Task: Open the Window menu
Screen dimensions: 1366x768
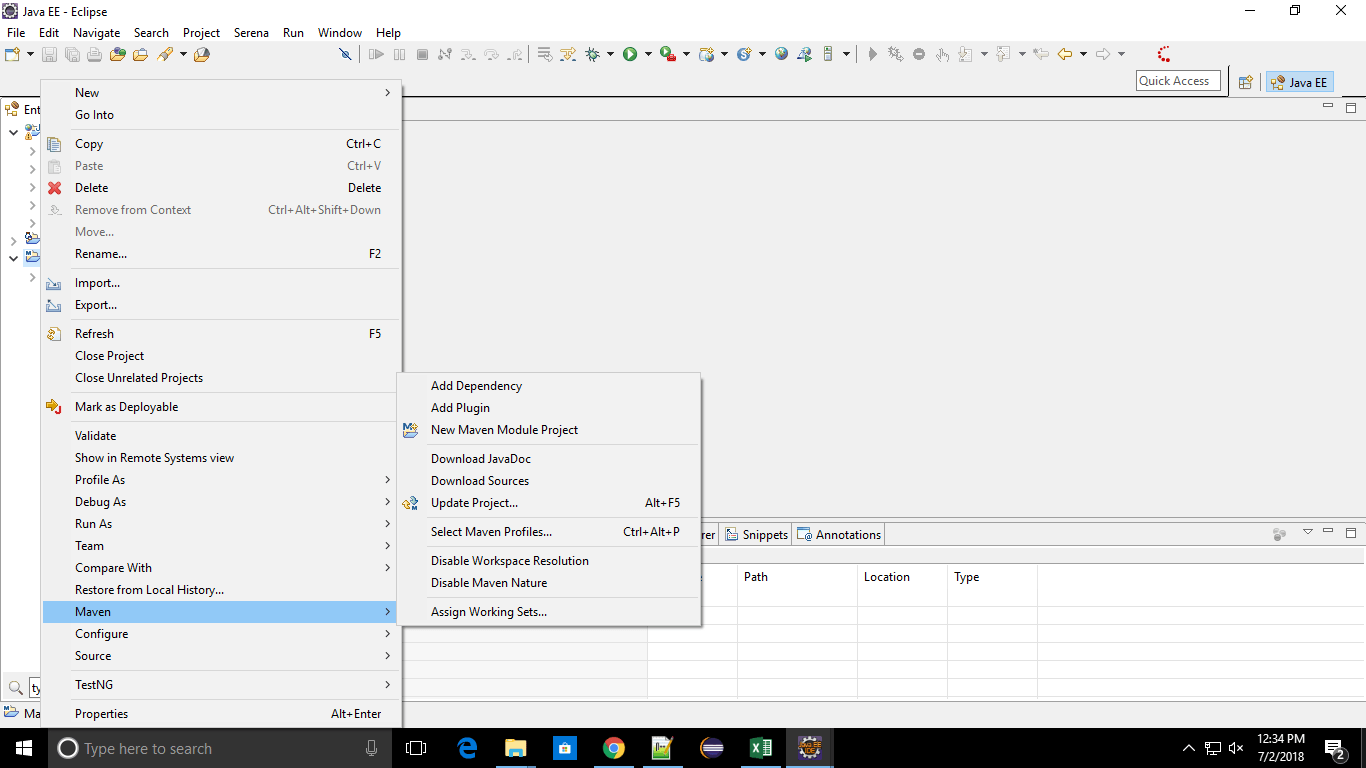Action: point(340,33)
